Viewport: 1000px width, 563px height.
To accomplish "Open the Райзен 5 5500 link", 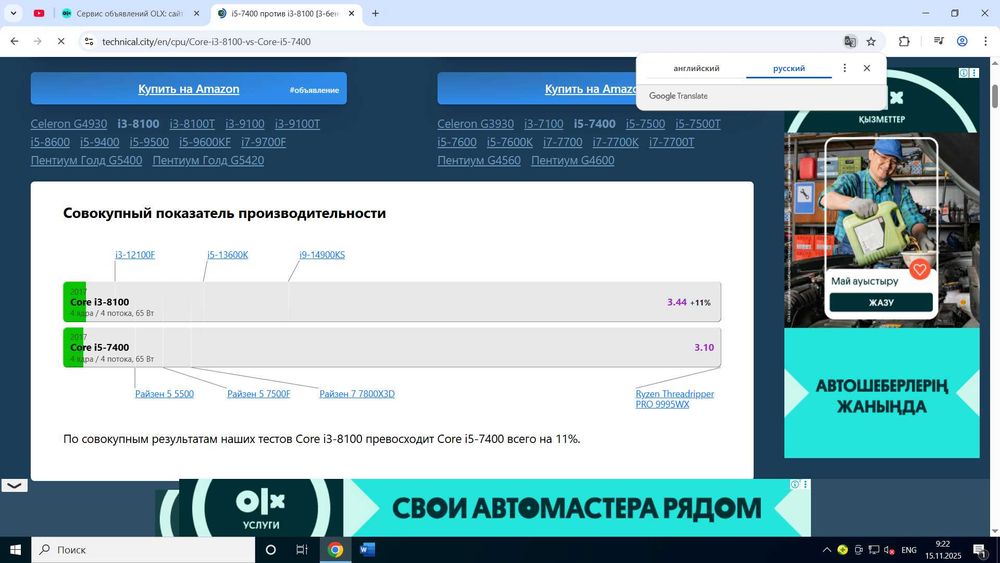I will click(165, 394).
